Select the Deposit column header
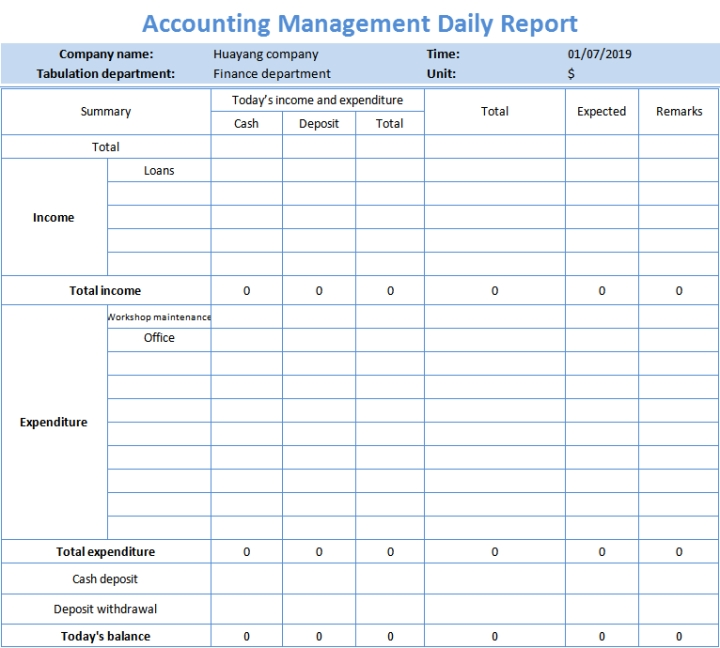 click(x=319, y=124)
